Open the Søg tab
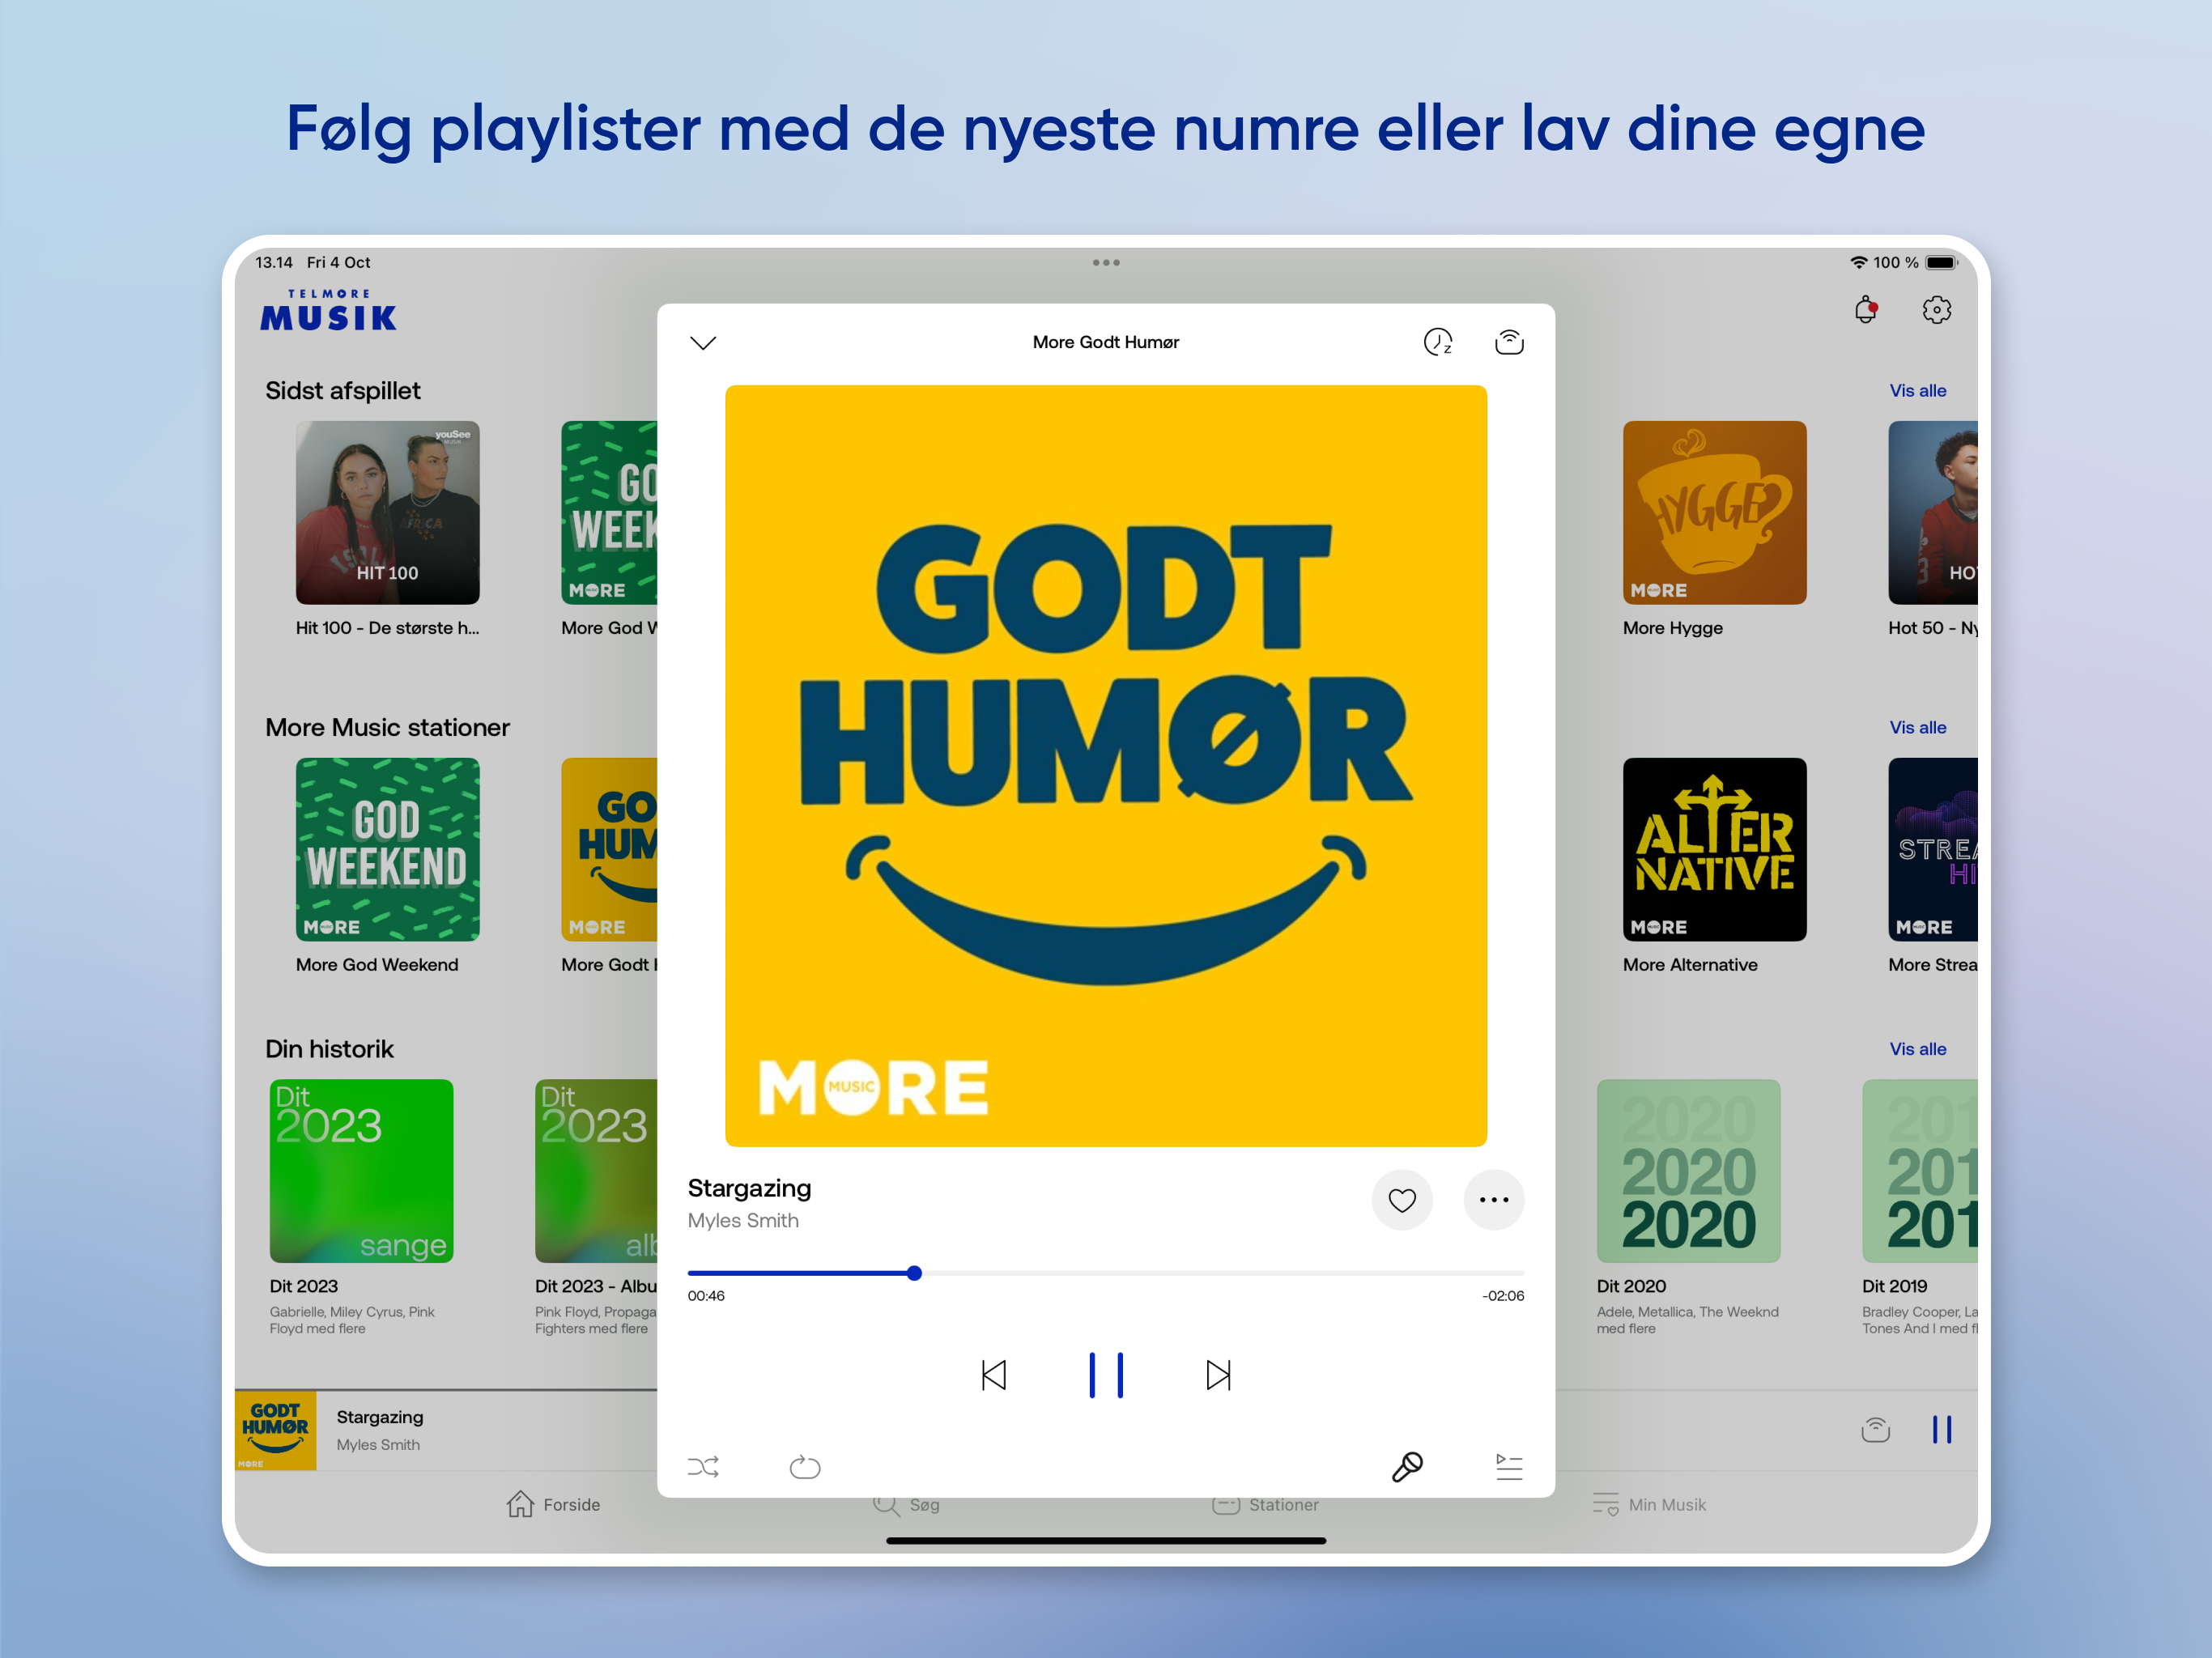2212x1658 pixels. 905,1506
